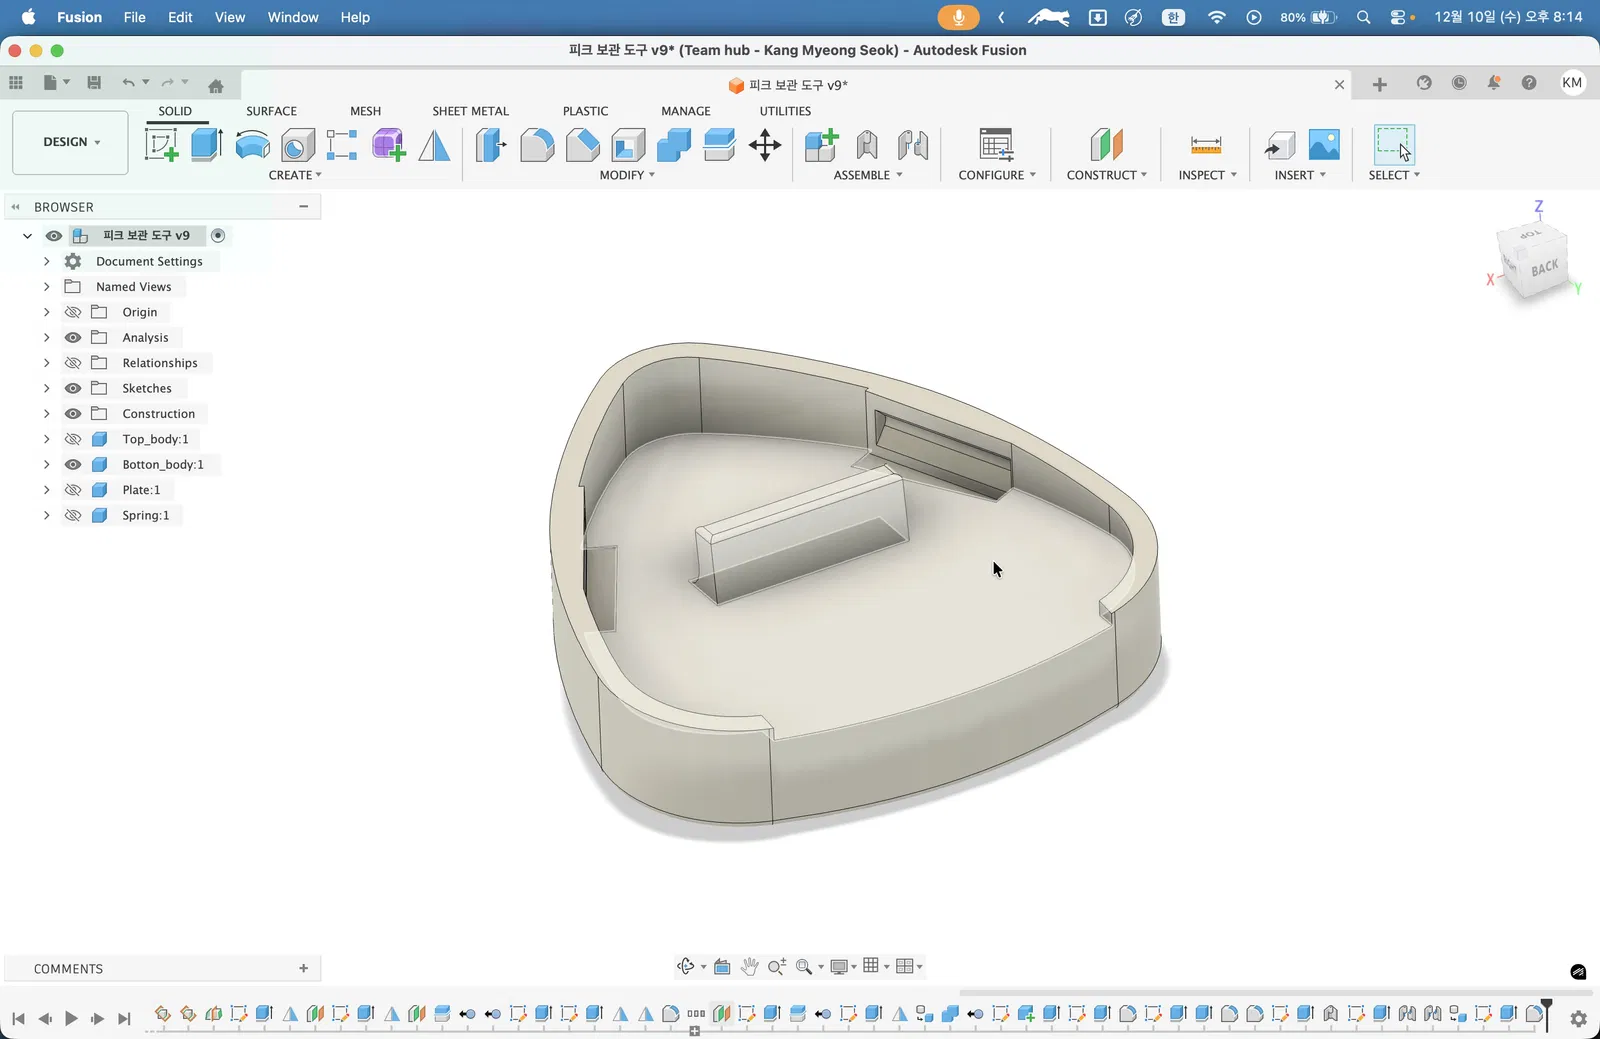Switch to the PLASTIC tab

pos(585,111)
